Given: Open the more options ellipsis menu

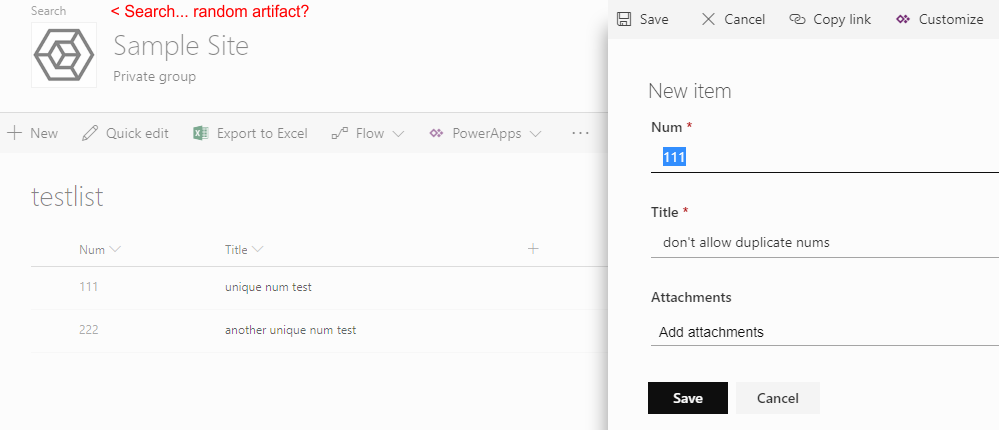Looking at the screenshot, I should click(x=580, y=133).
